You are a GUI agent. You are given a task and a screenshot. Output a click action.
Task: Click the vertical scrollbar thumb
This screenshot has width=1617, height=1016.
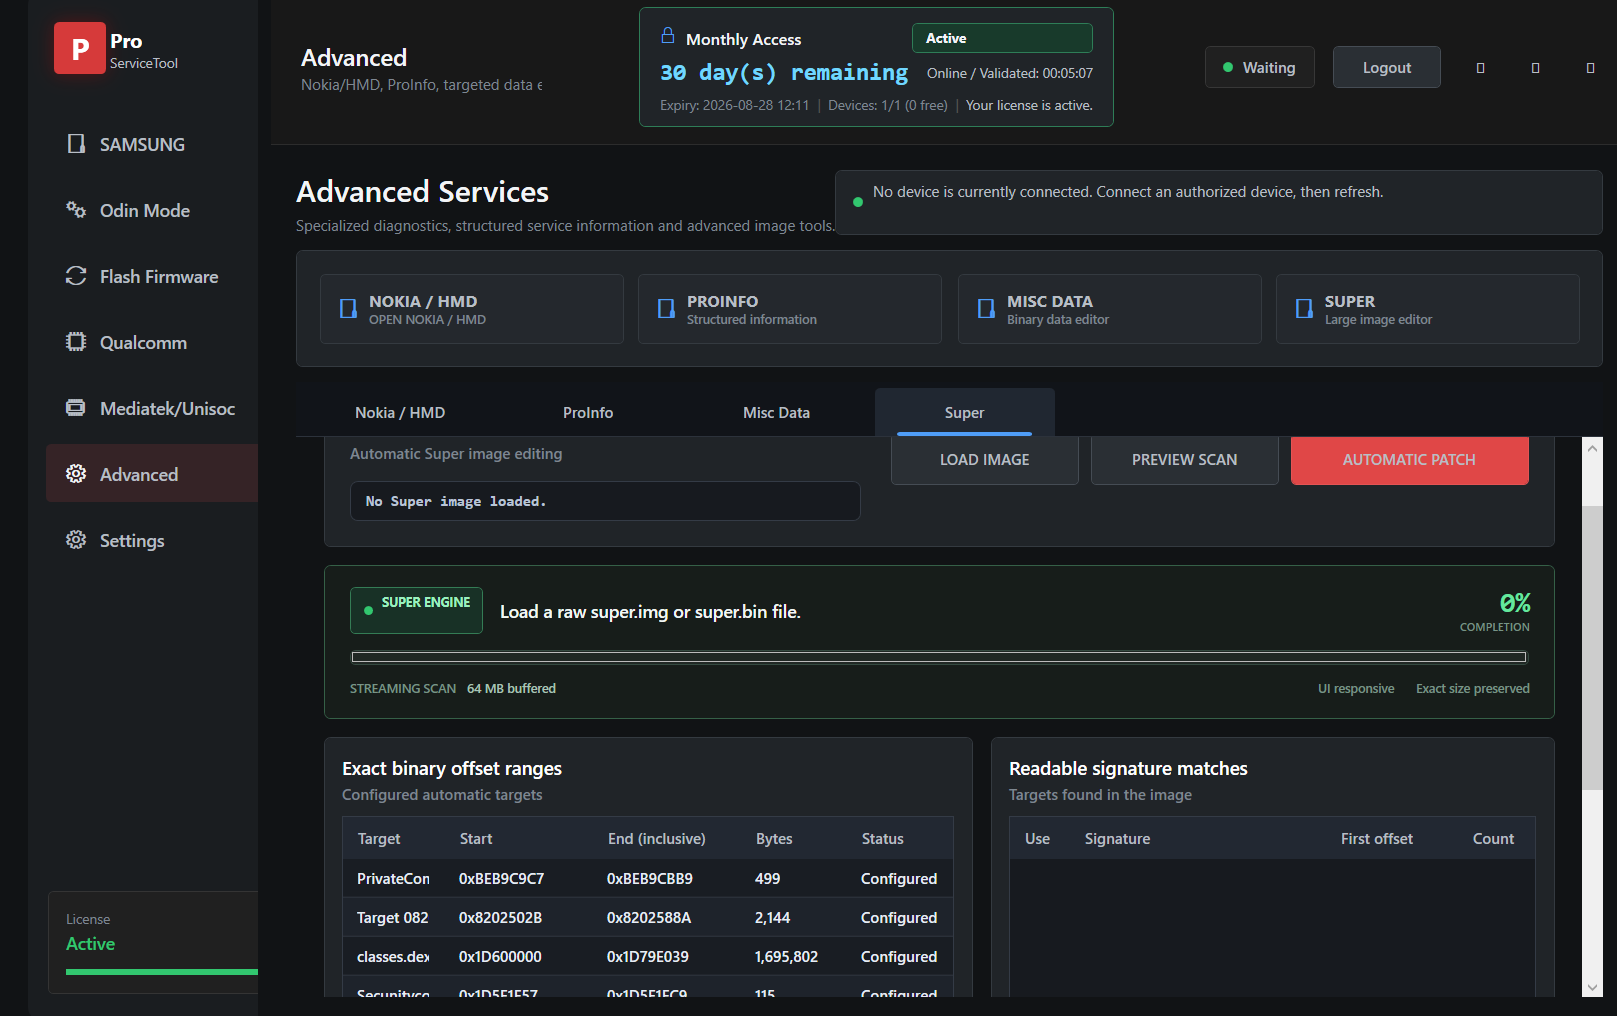coord(1592,648)
